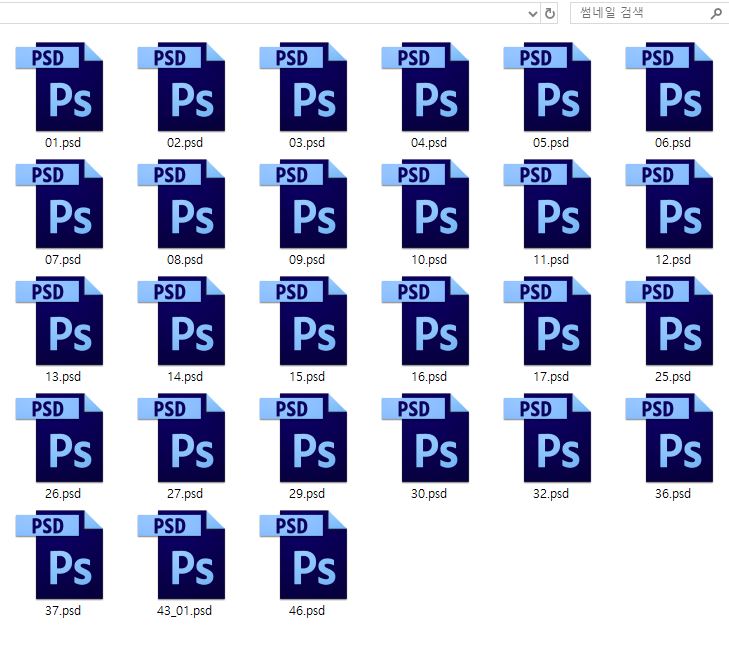
Task: Select the 13.psd file icon
Action: 59,321
